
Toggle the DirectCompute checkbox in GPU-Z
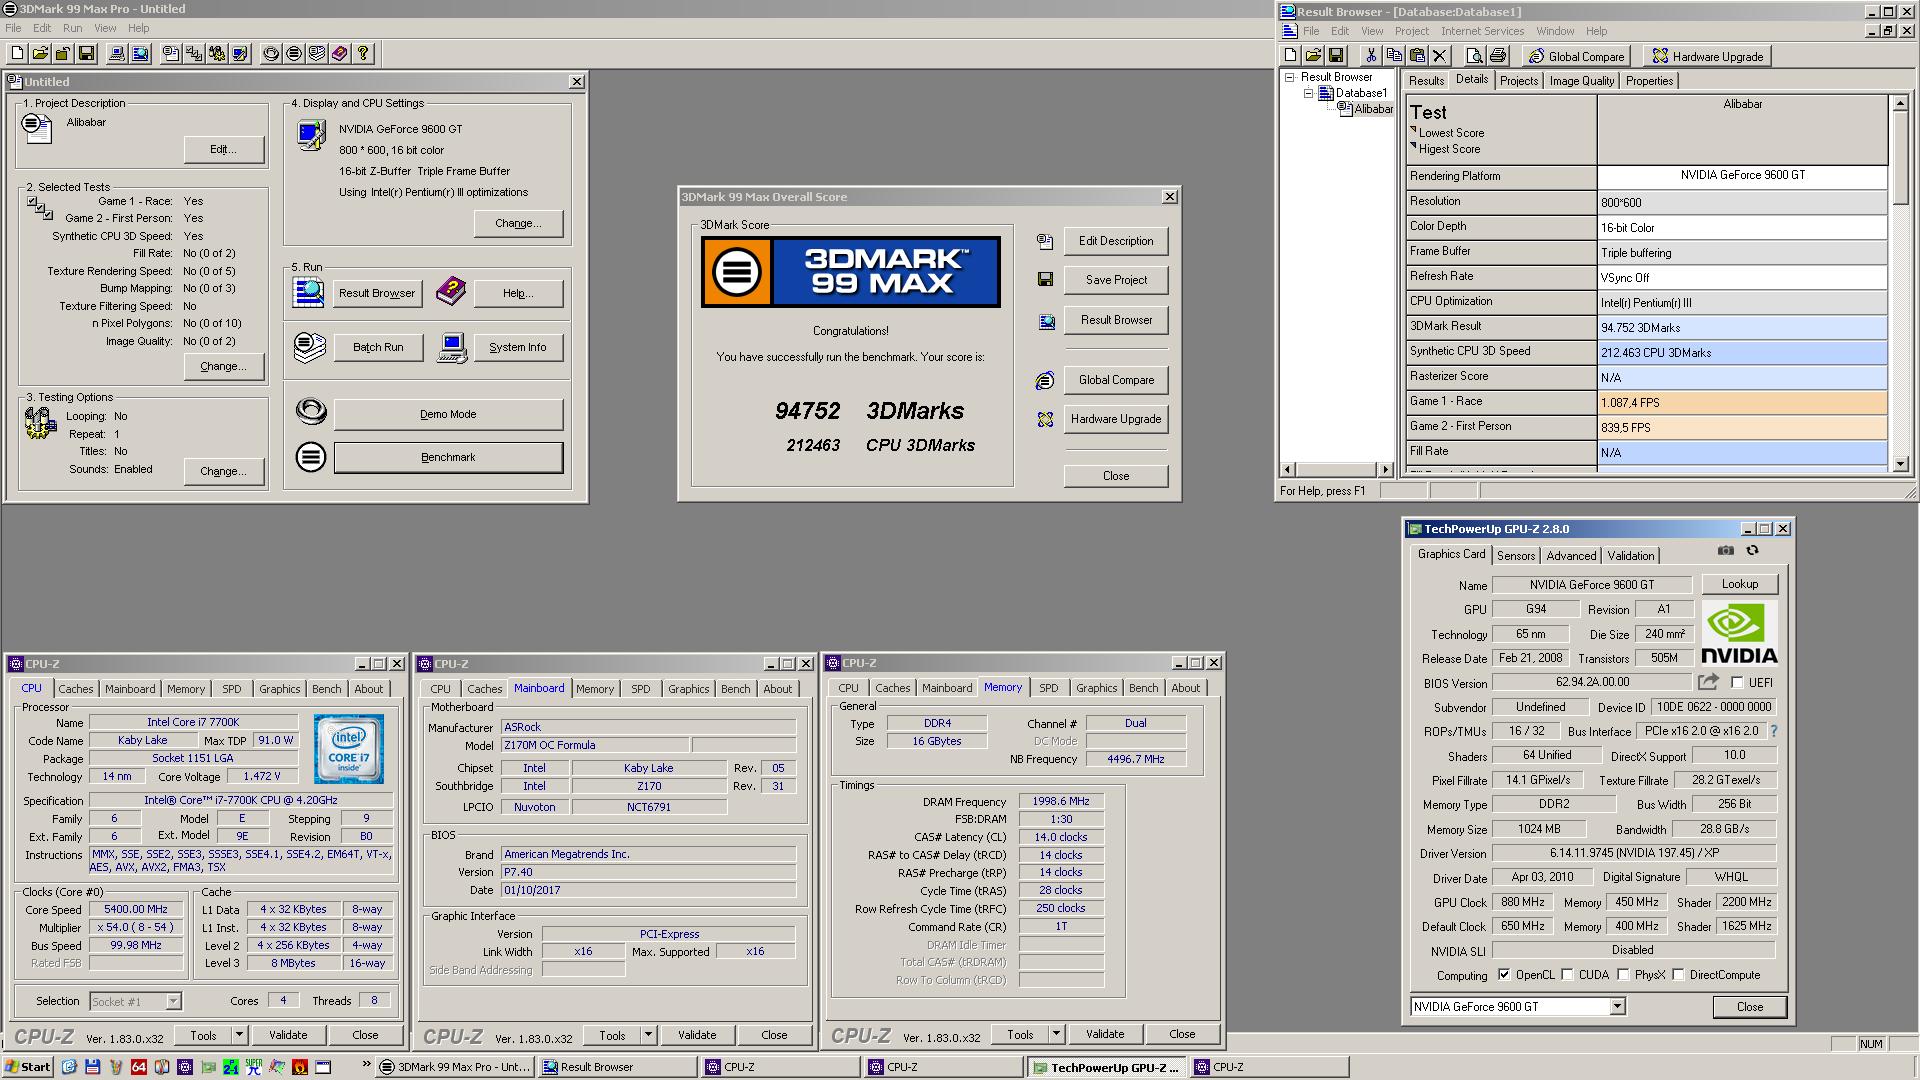[x=1678, y=974]
